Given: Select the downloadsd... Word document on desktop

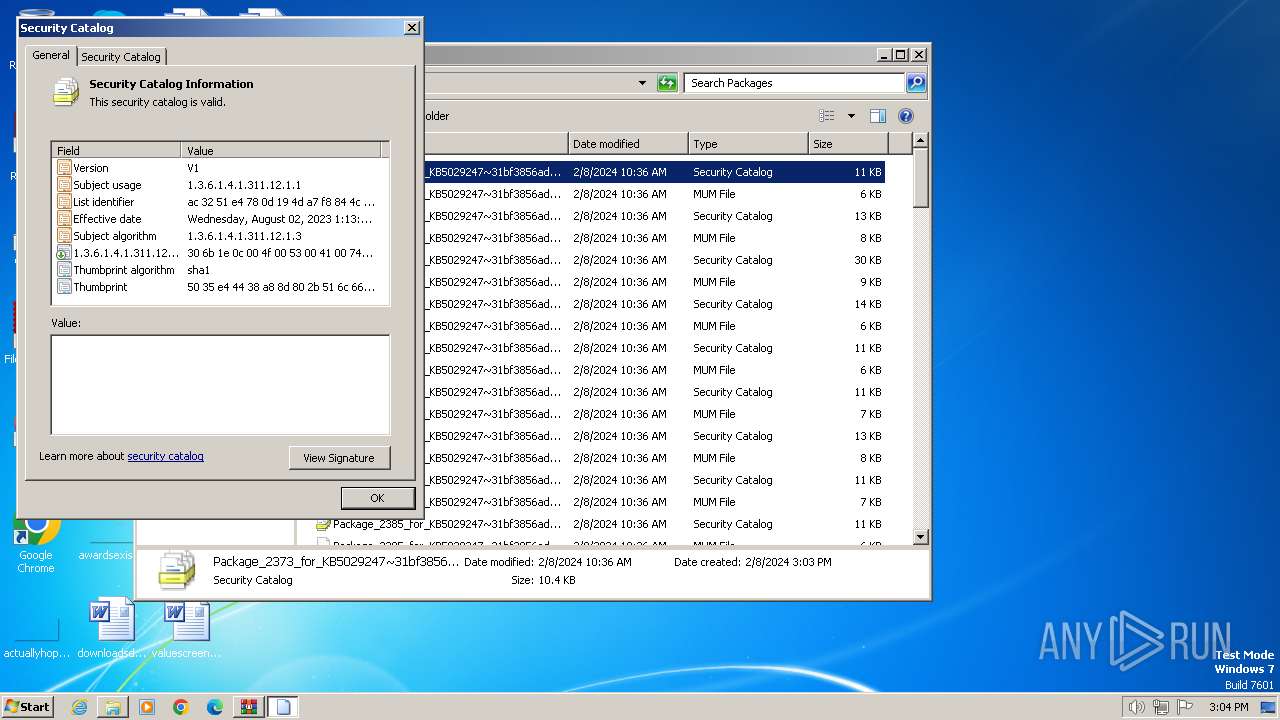Looking at the screenshot, I should pos(112,628).
